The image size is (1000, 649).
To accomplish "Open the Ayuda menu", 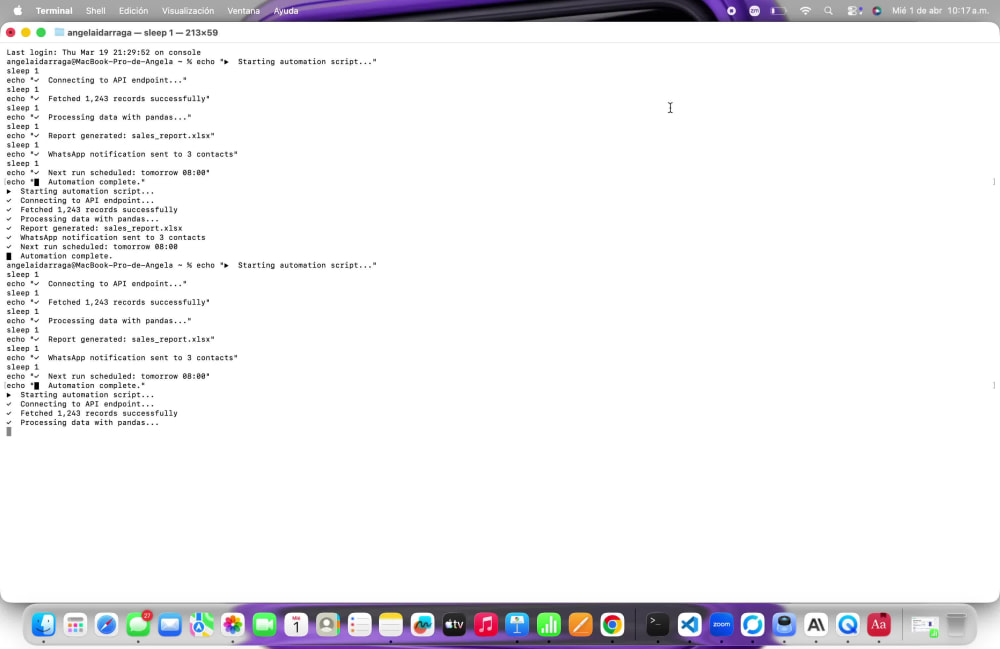I will (x=286, y=11).
